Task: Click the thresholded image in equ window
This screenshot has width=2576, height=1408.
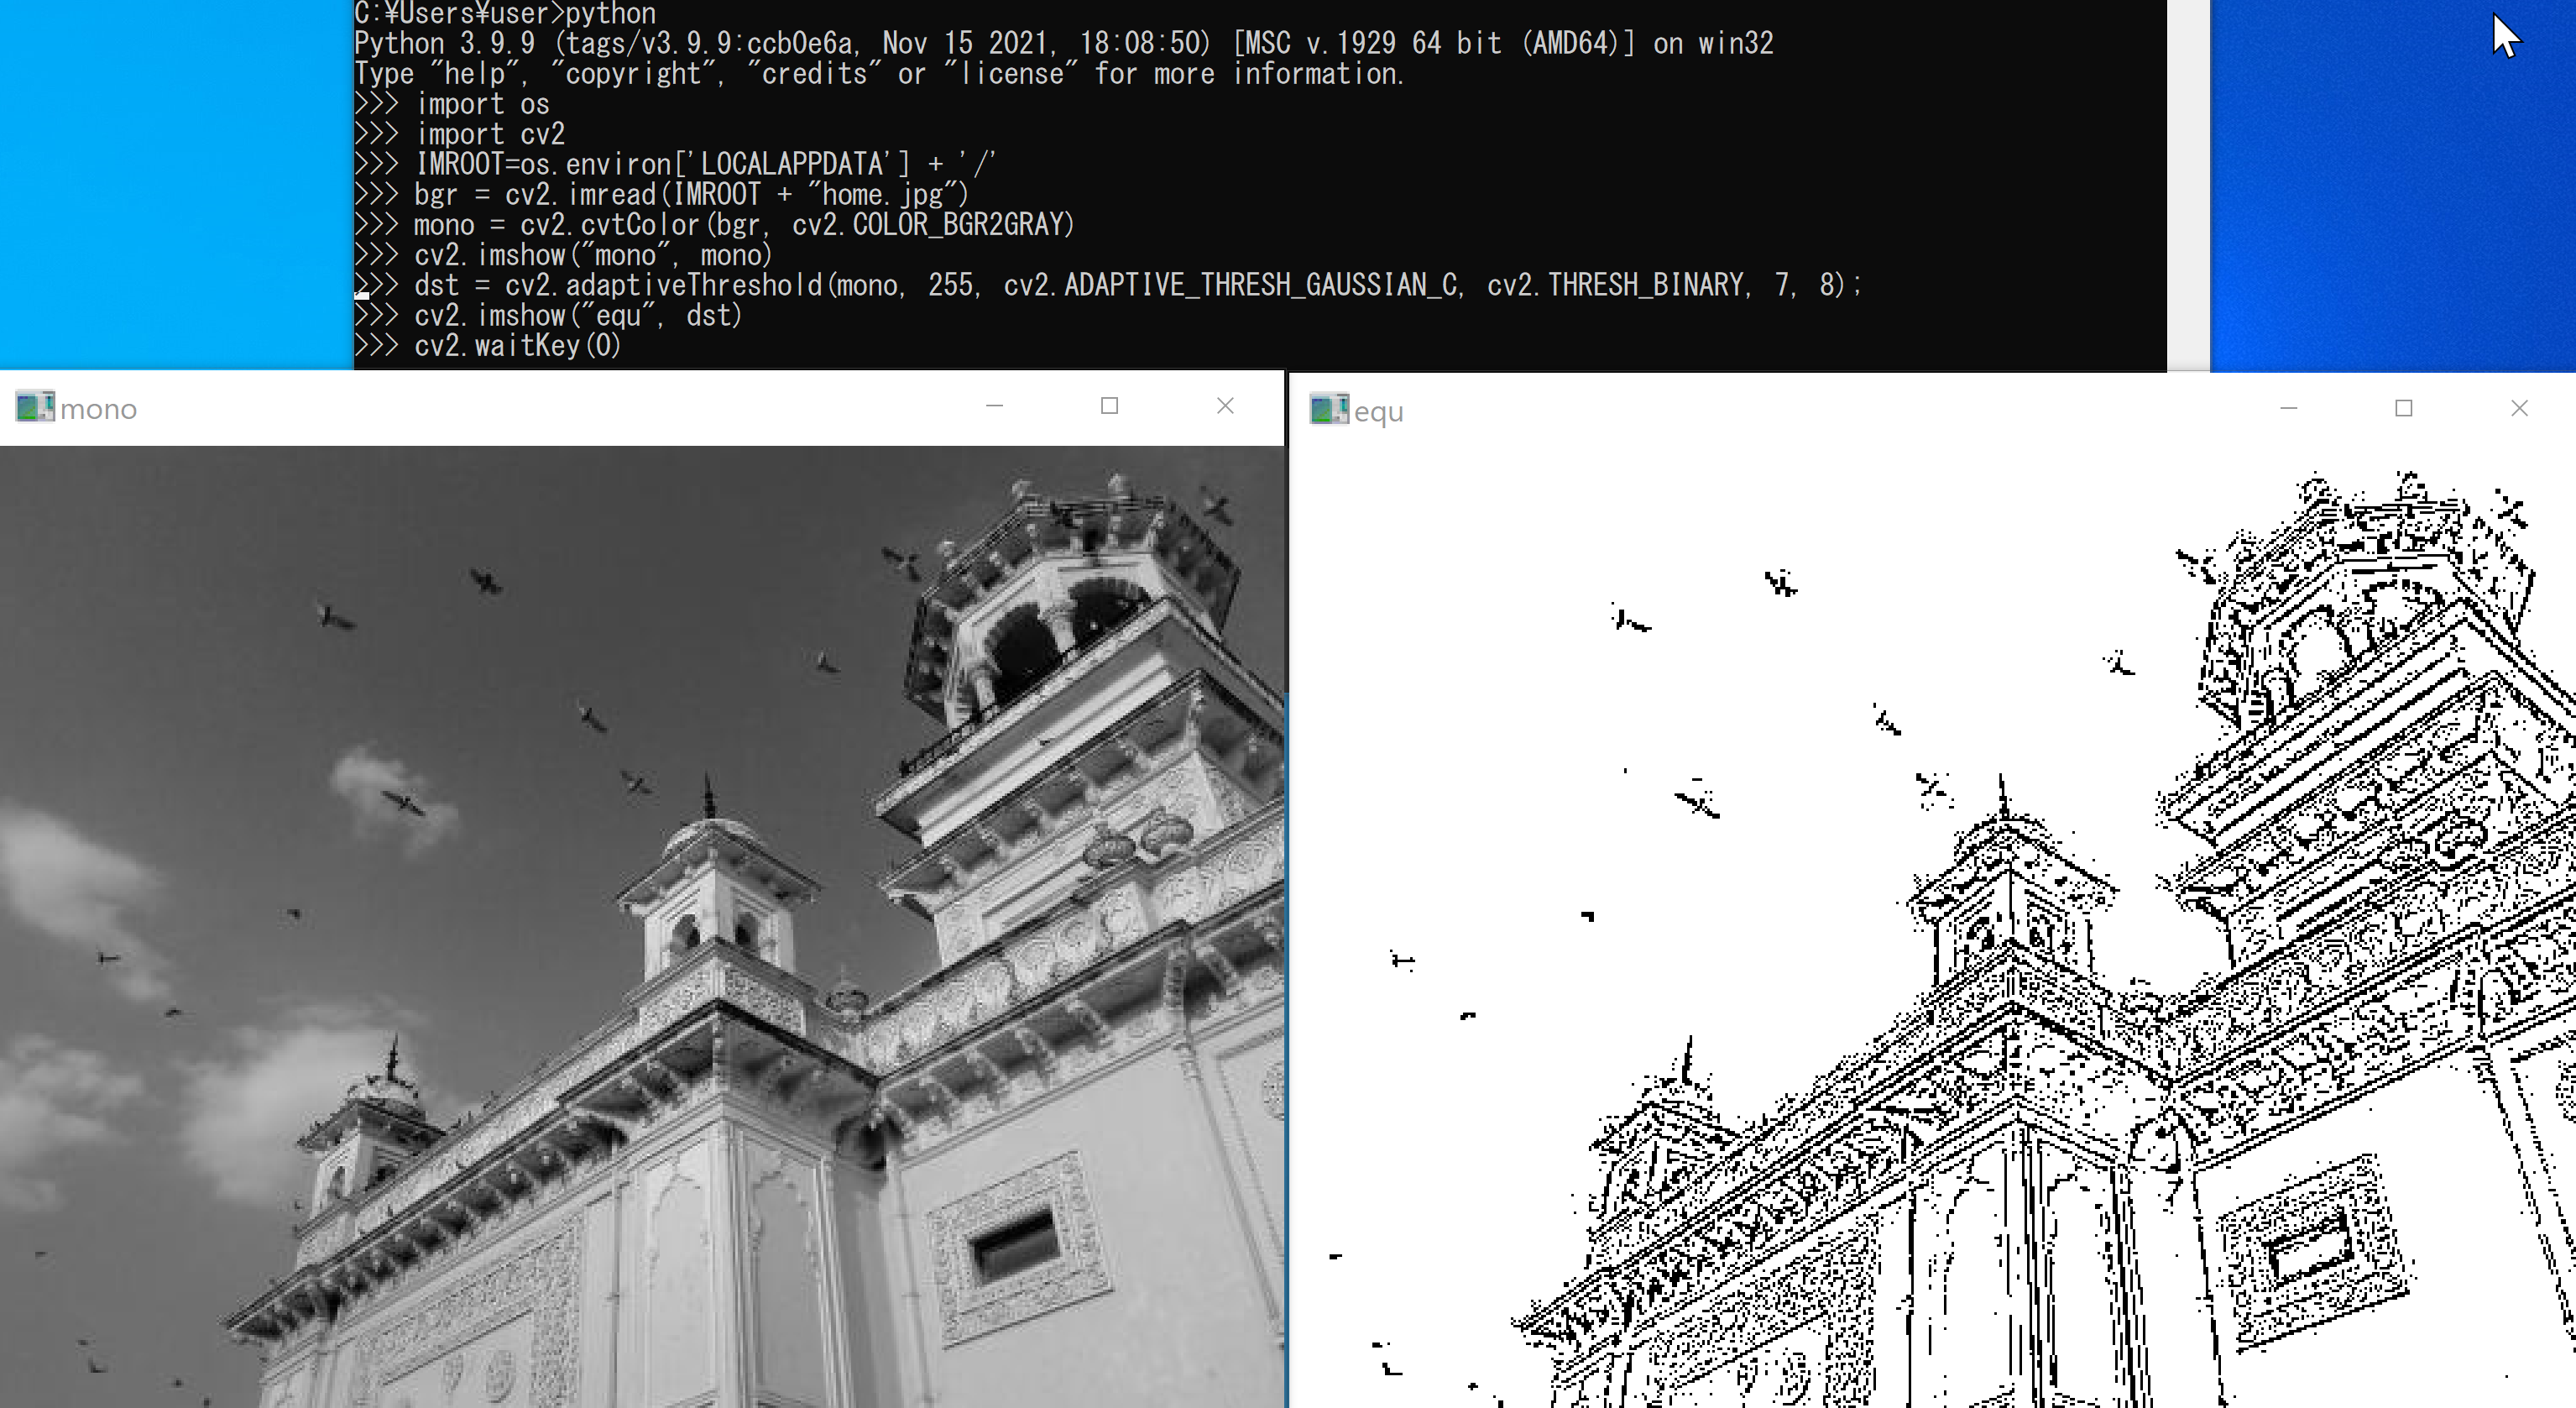Action: (1933, 928)
